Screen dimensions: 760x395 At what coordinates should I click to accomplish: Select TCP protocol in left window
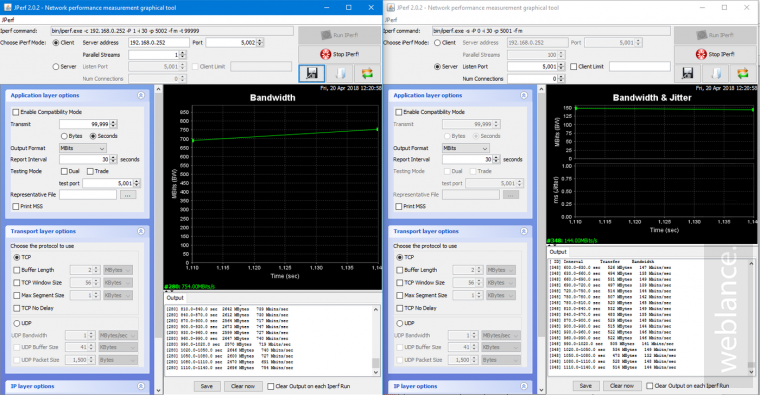[17, 257]
